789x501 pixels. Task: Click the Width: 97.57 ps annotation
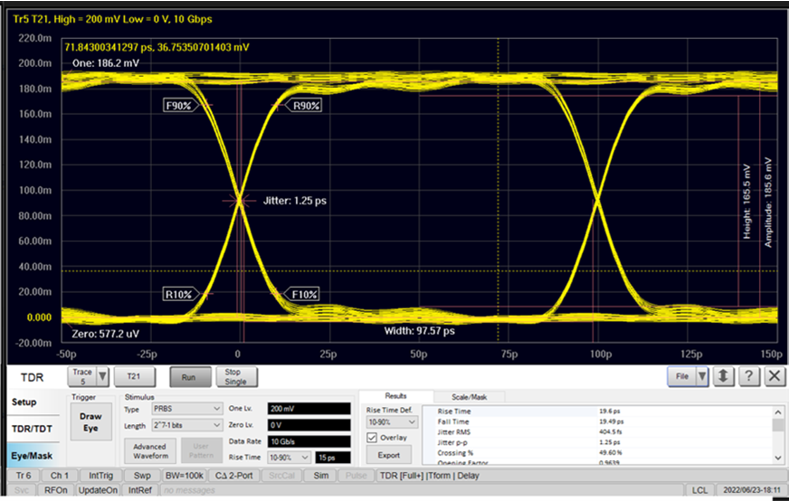point(420,331)
